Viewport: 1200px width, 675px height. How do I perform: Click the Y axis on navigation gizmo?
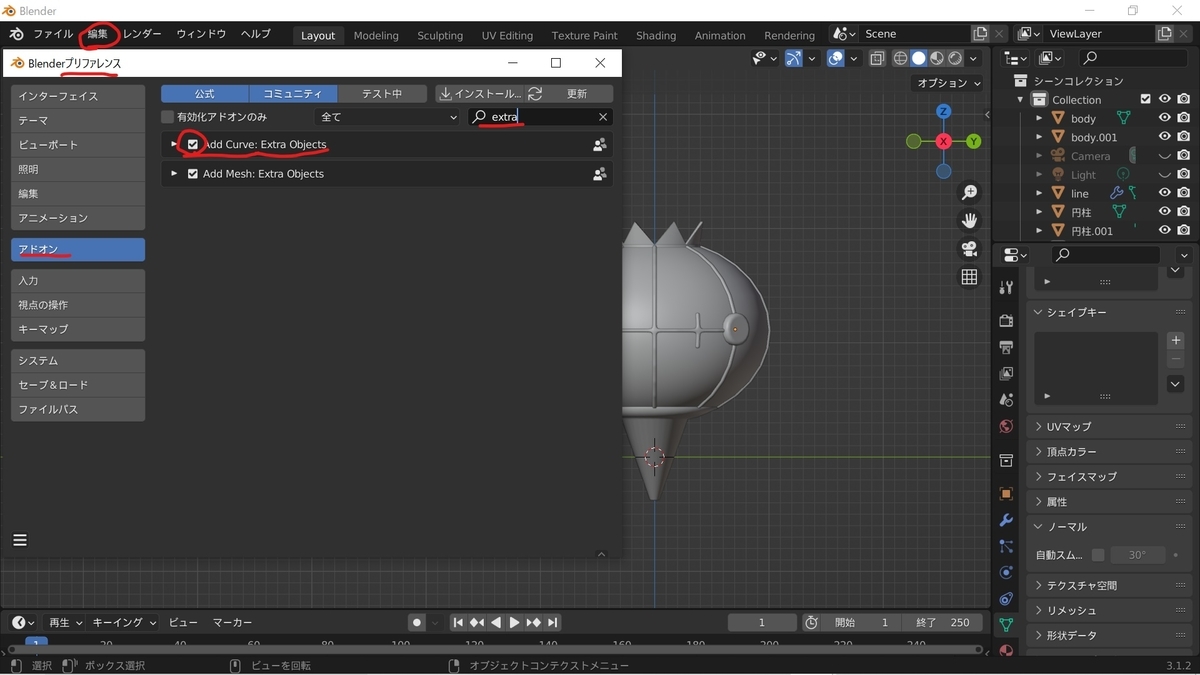click(x=973, y=142)
